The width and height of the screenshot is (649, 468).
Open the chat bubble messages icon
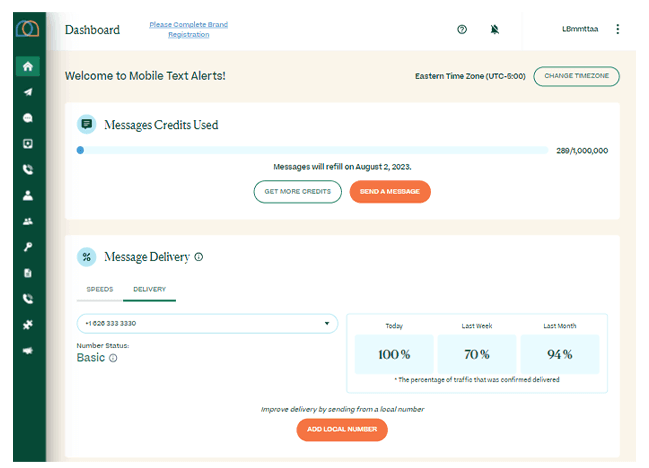28,118
